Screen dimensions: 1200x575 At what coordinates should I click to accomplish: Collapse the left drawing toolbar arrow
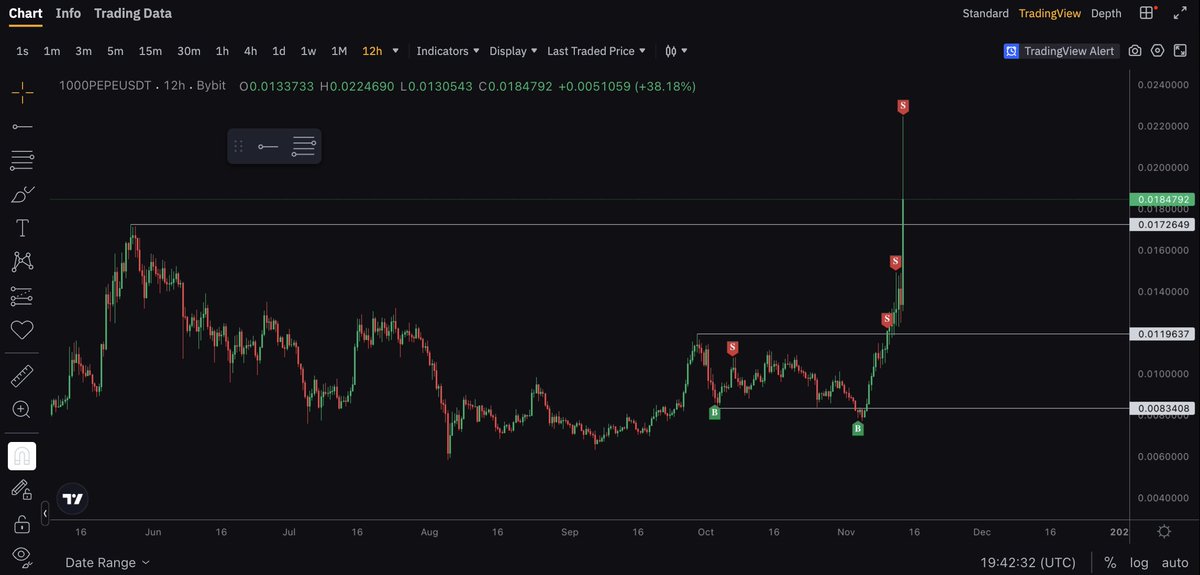click(45, 513)
